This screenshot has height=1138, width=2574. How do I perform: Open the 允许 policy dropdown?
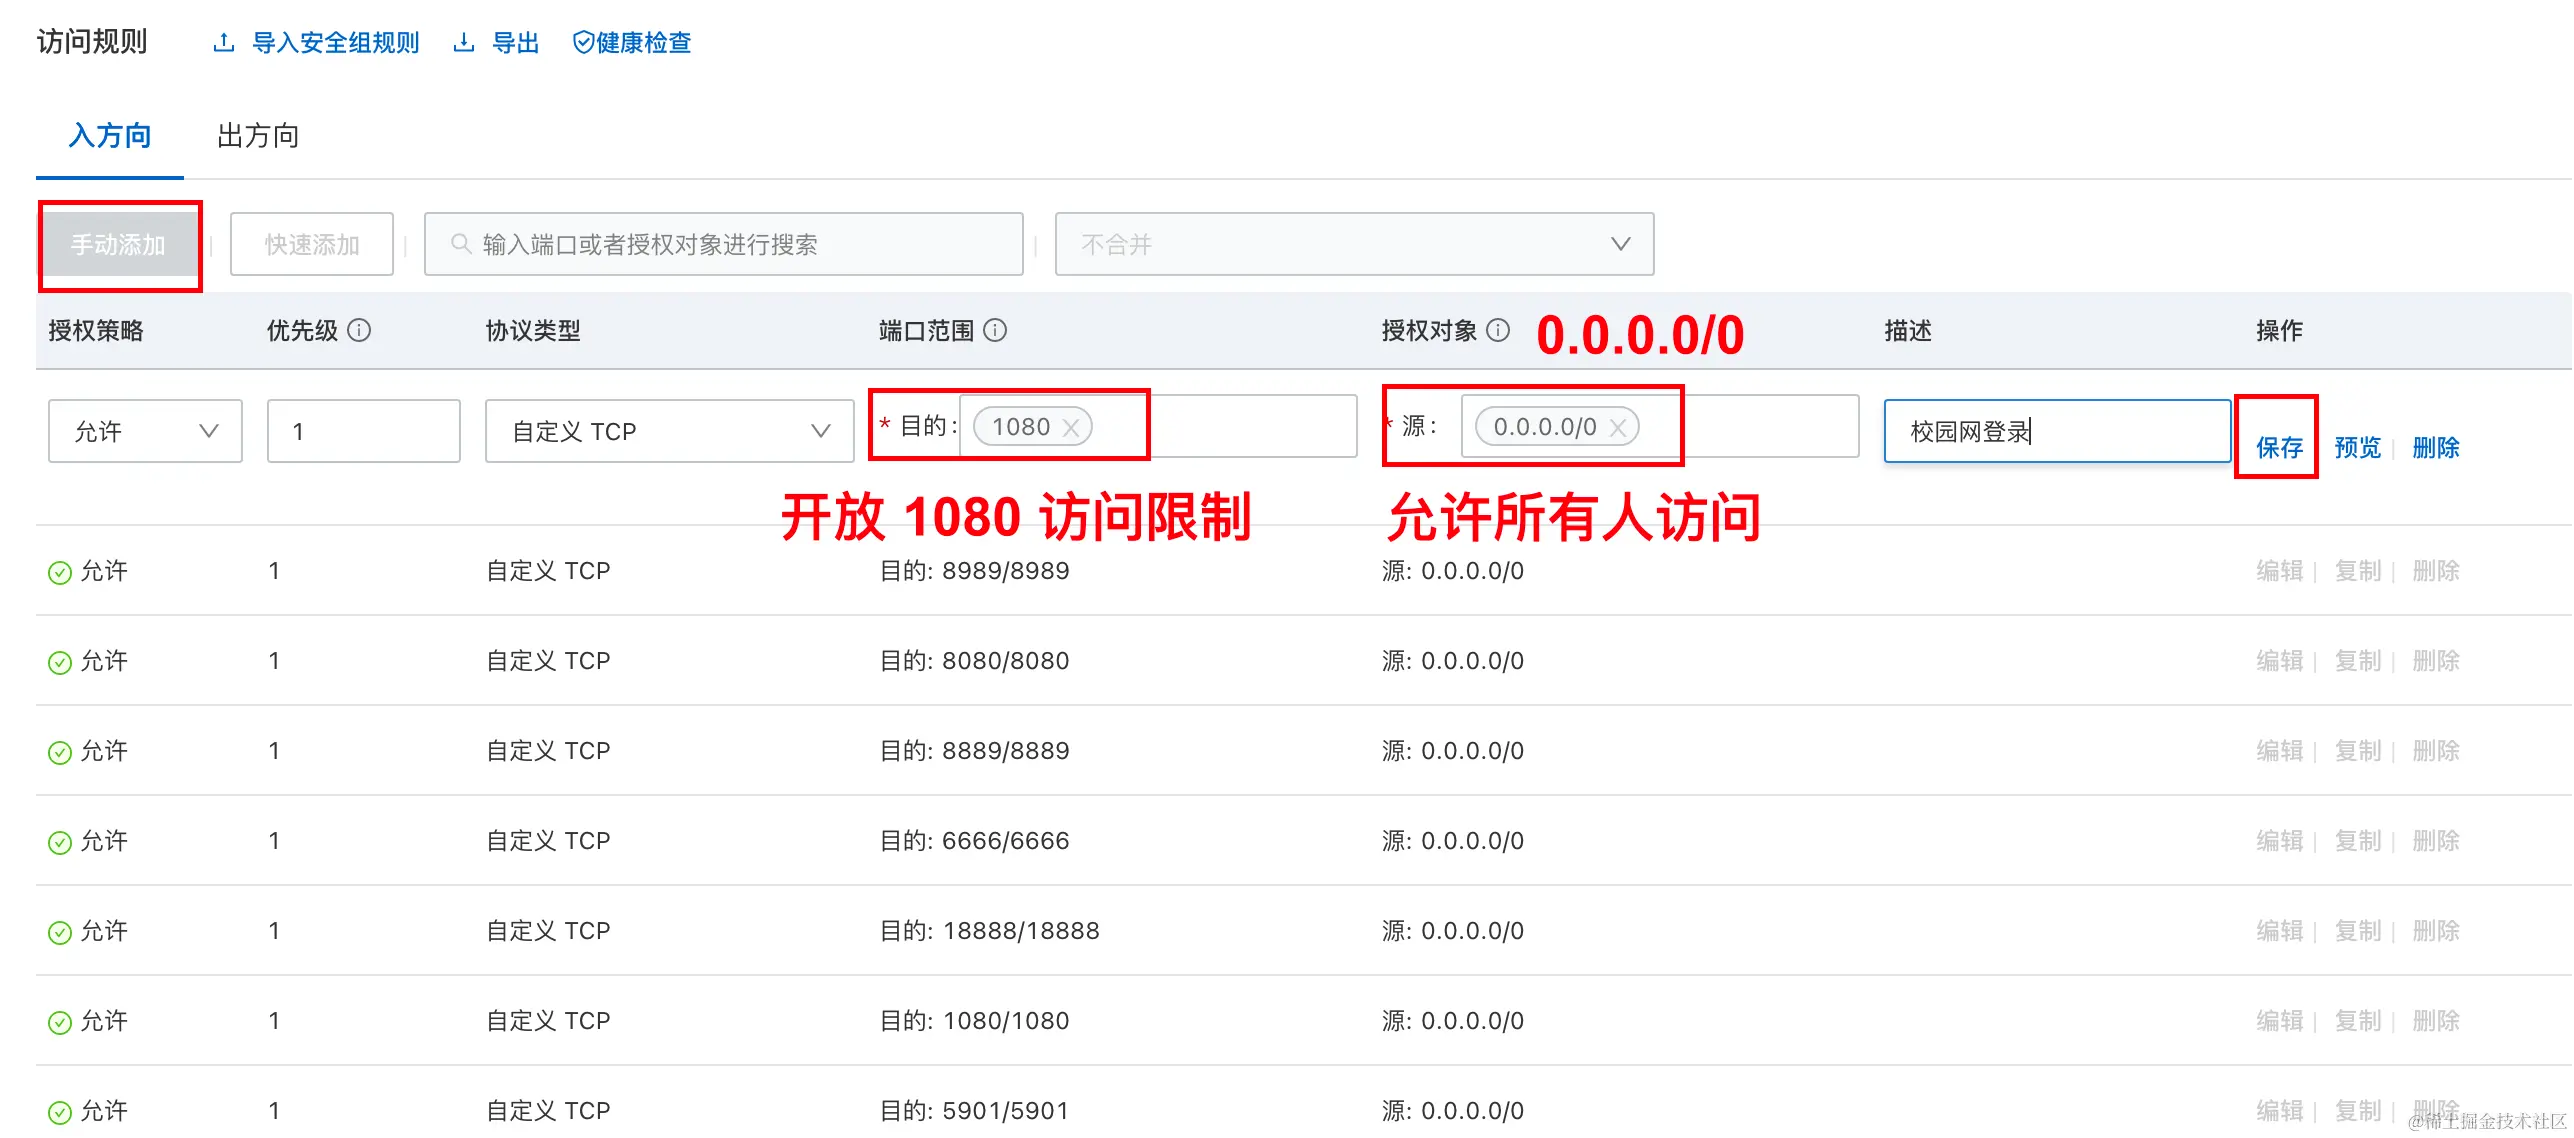145,431
